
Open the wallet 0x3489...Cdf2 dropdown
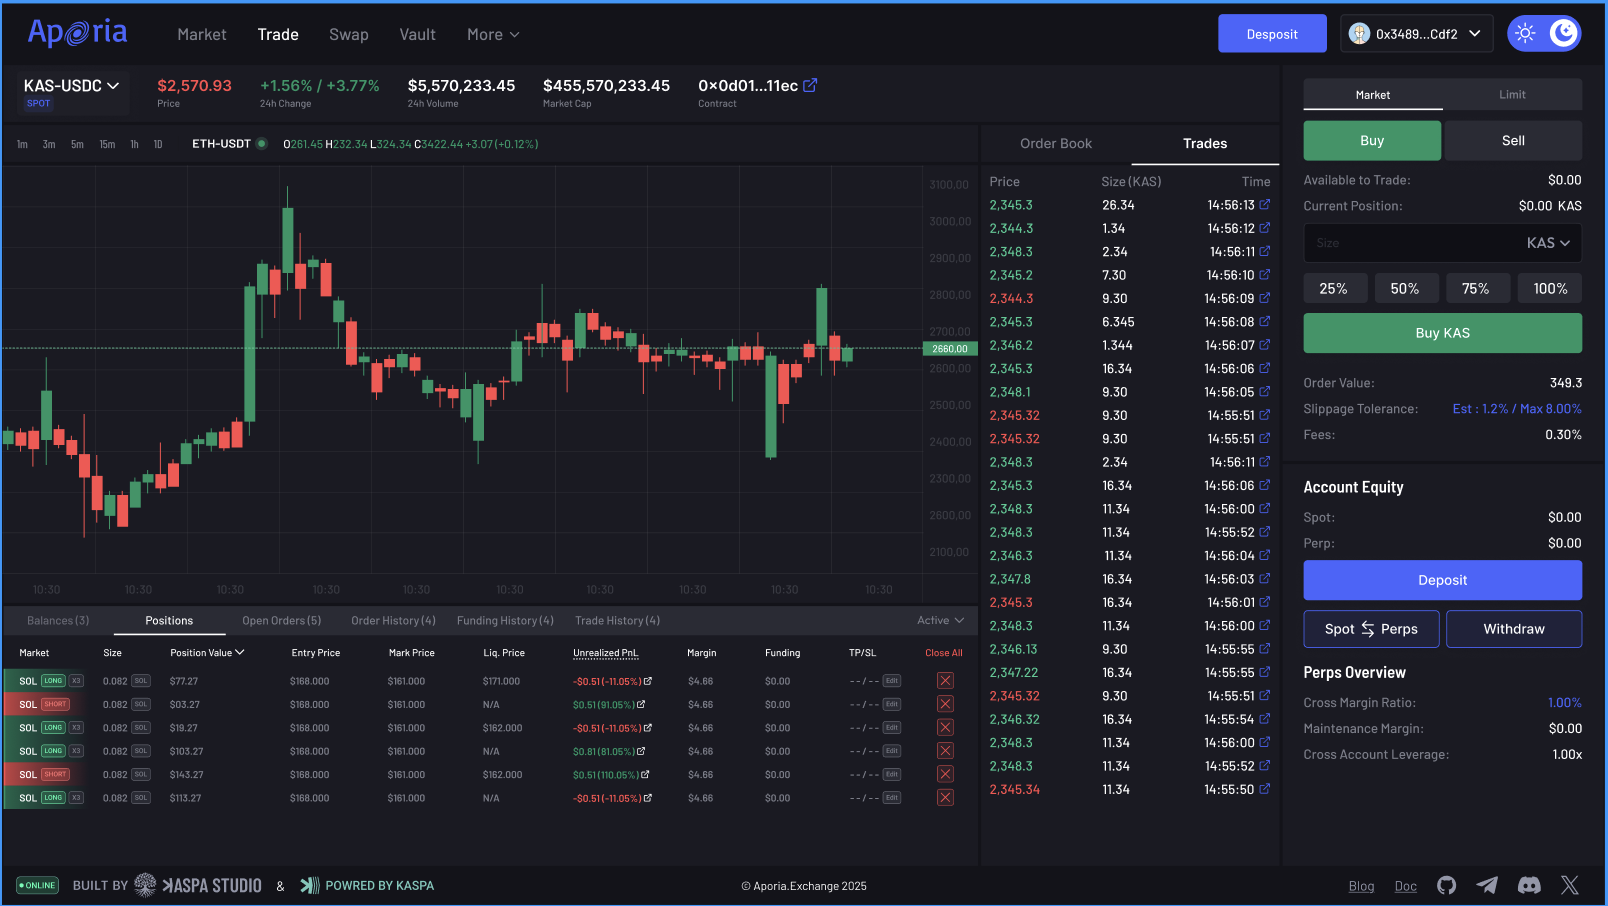pyautogui.click(x=1416, y=32)
